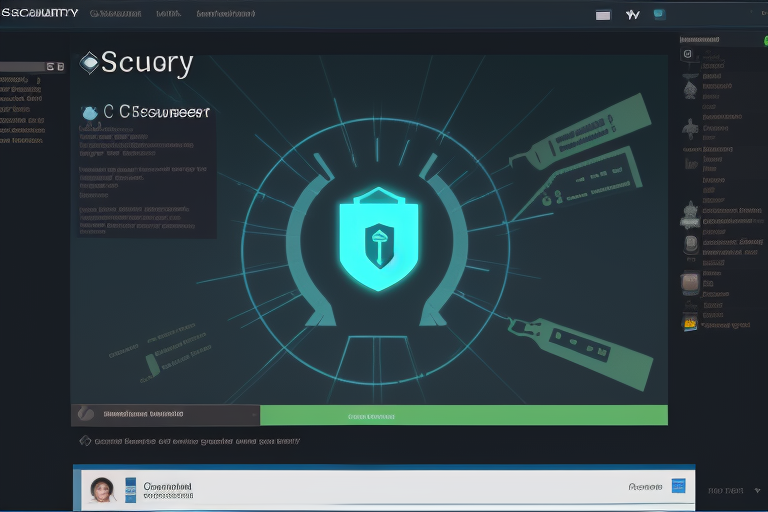Click the brown square icon in the right sidebar
The height and width of the screenshot is (512, 768).
(x=689, y=283)
